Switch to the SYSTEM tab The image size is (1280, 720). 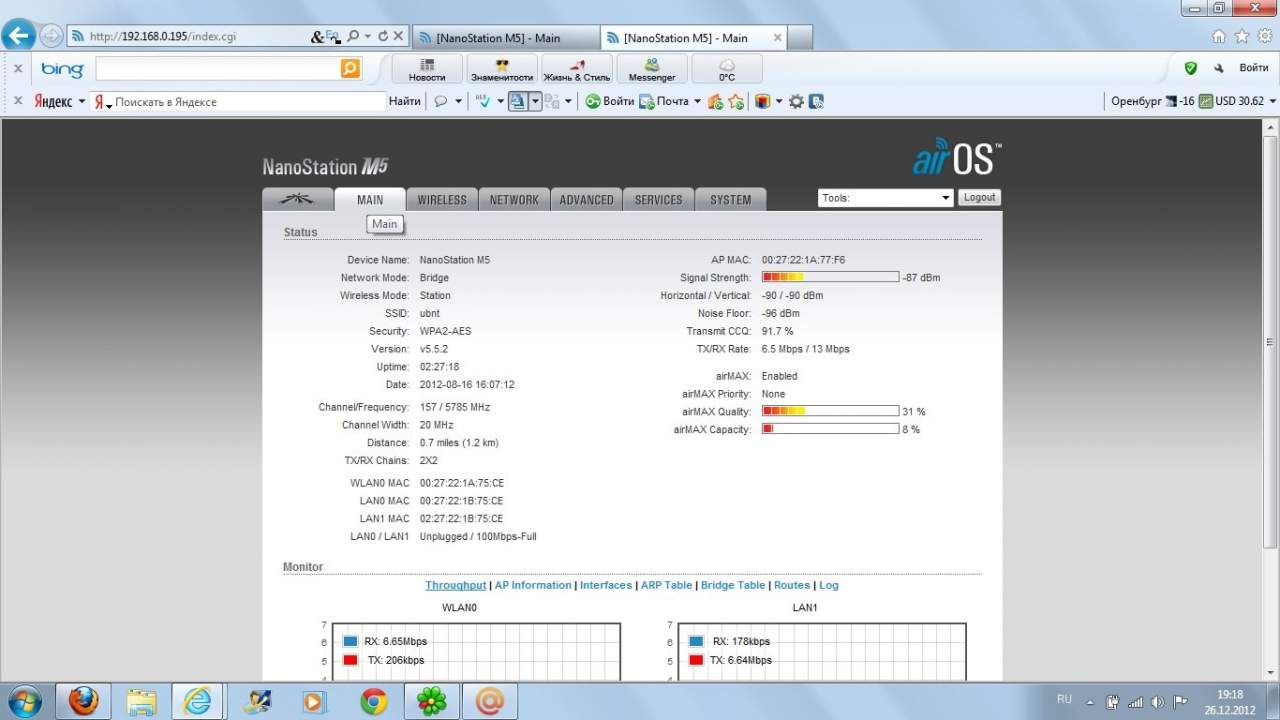point(730,199)
